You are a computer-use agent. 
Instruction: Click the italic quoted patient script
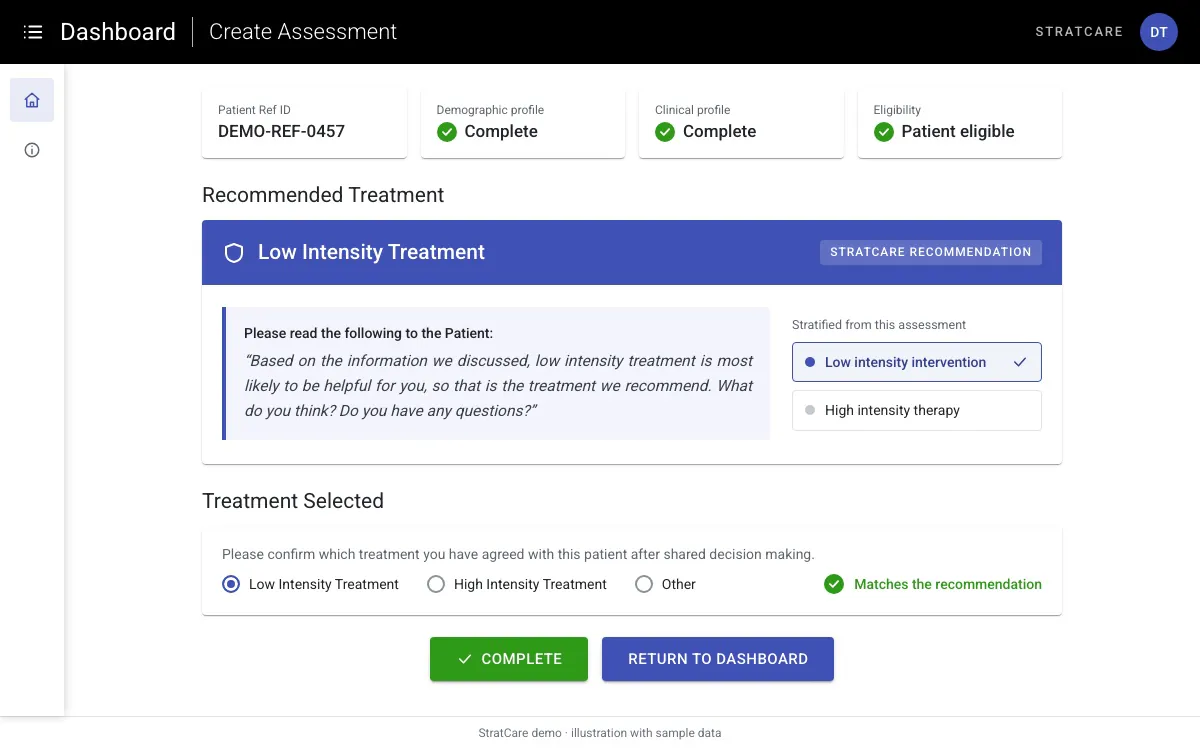click(x=499, y=386)
